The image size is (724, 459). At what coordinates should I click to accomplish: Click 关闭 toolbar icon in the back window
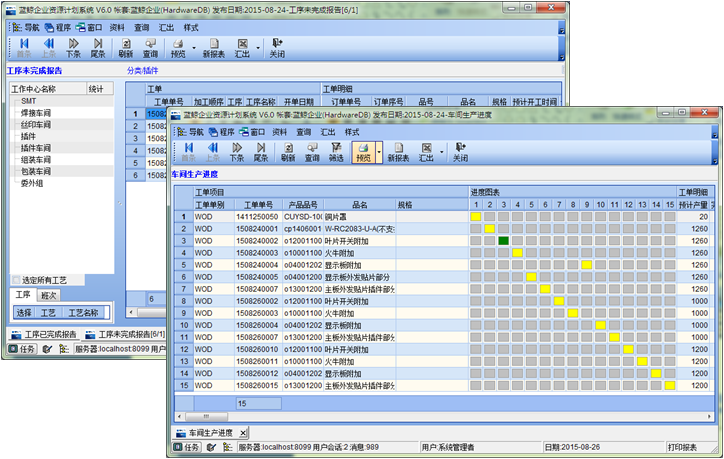coord(277,48)
